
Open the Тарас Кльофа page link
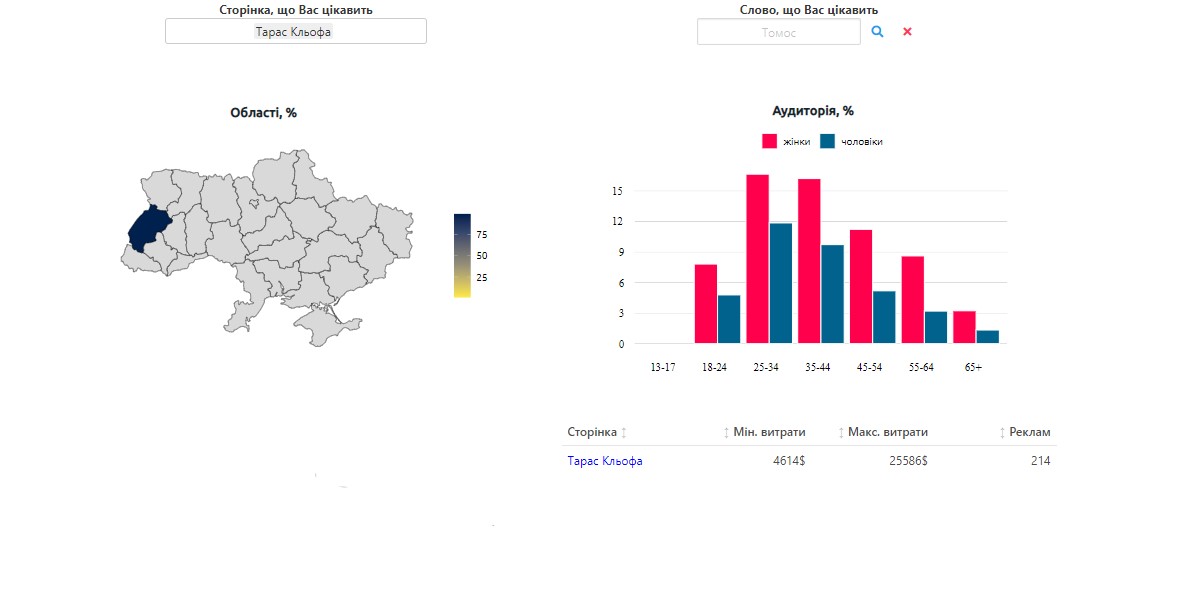[x=604, y=461]
